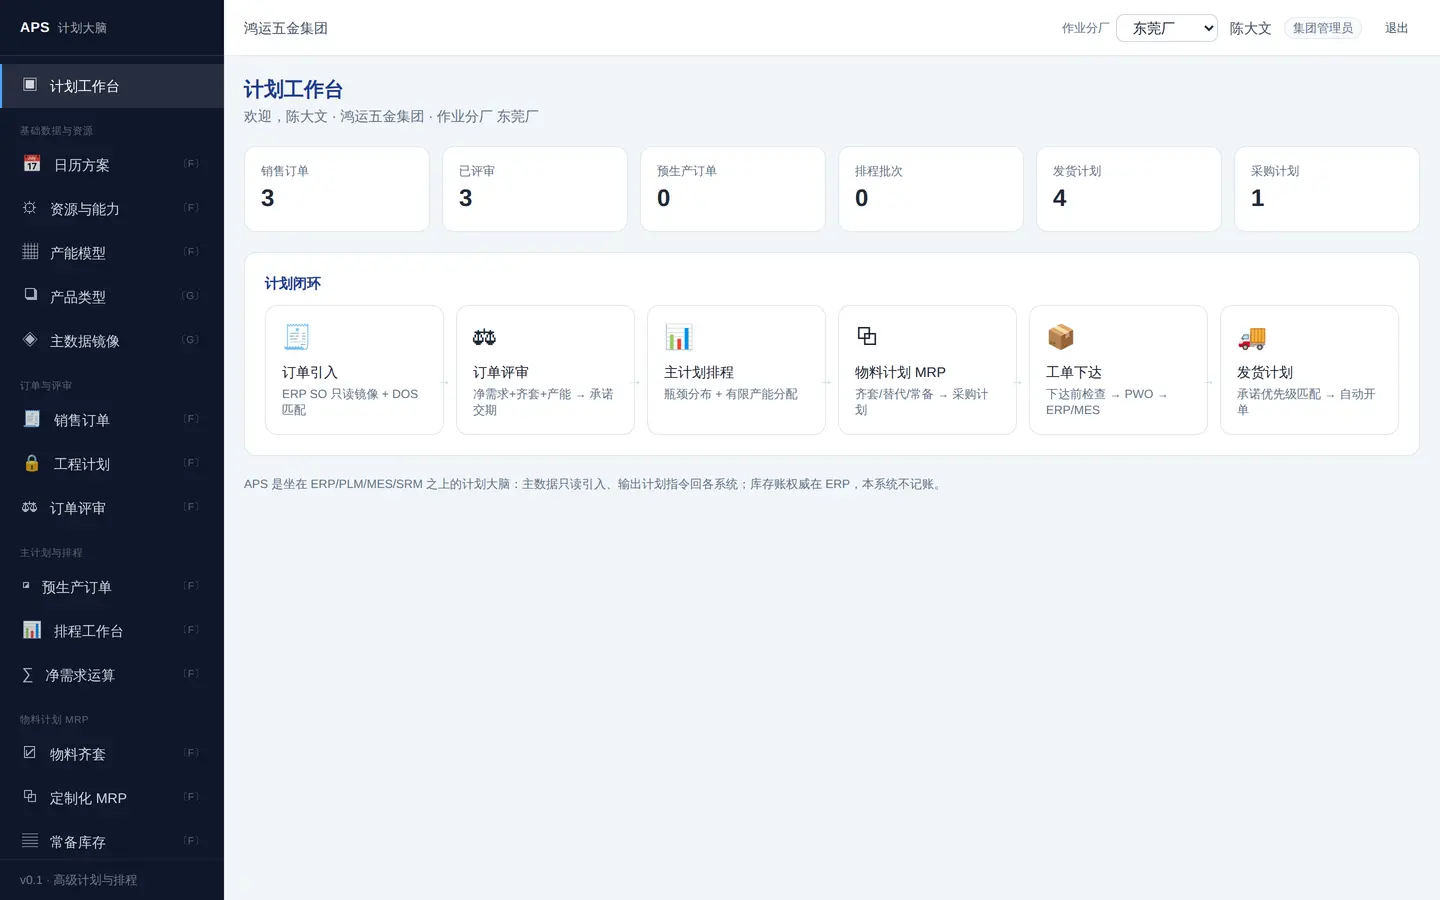1440x900 pixels.
Task: Click the lock icon beside 工程计划
Action: pos(32,463)
